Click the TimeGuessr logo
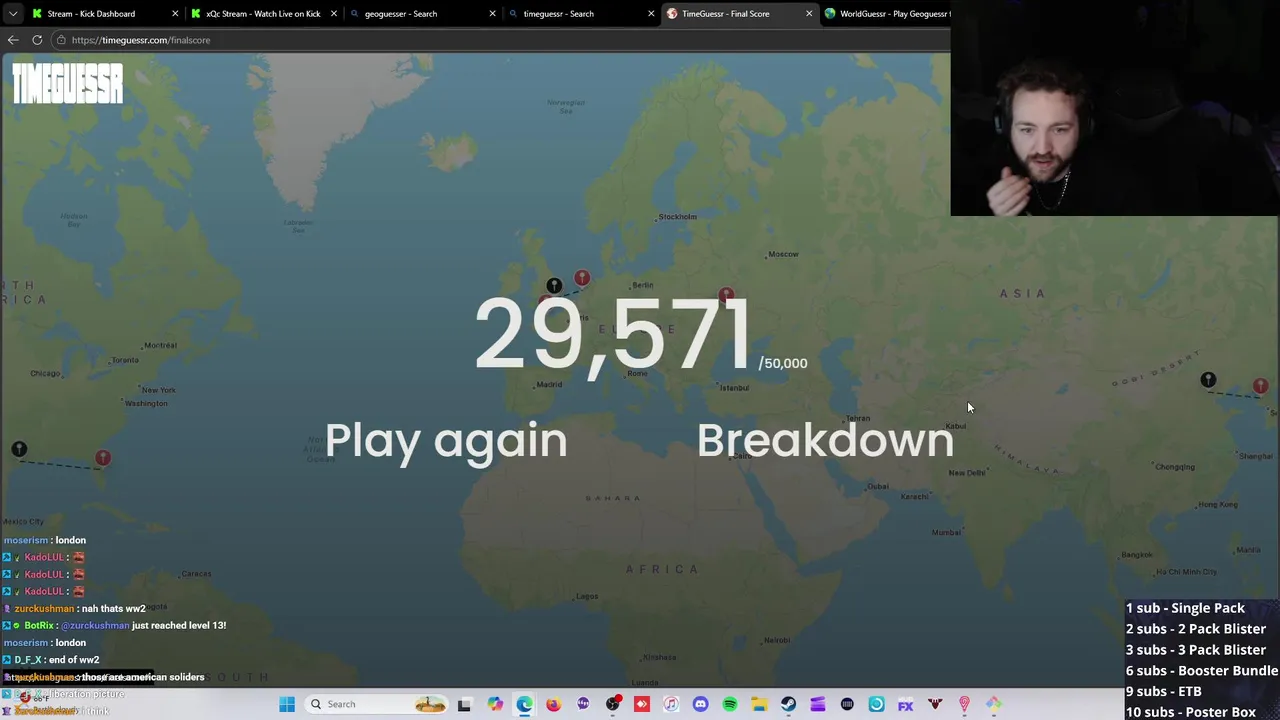 pyautogui.click(x=68, y=84)
